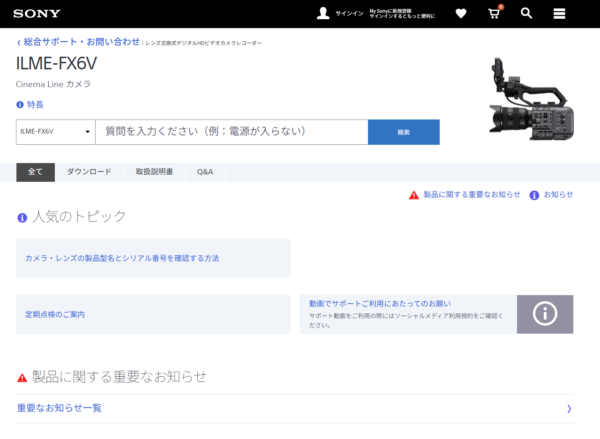Click the サポート動画をご利用の際には description text

coord(406,321)
